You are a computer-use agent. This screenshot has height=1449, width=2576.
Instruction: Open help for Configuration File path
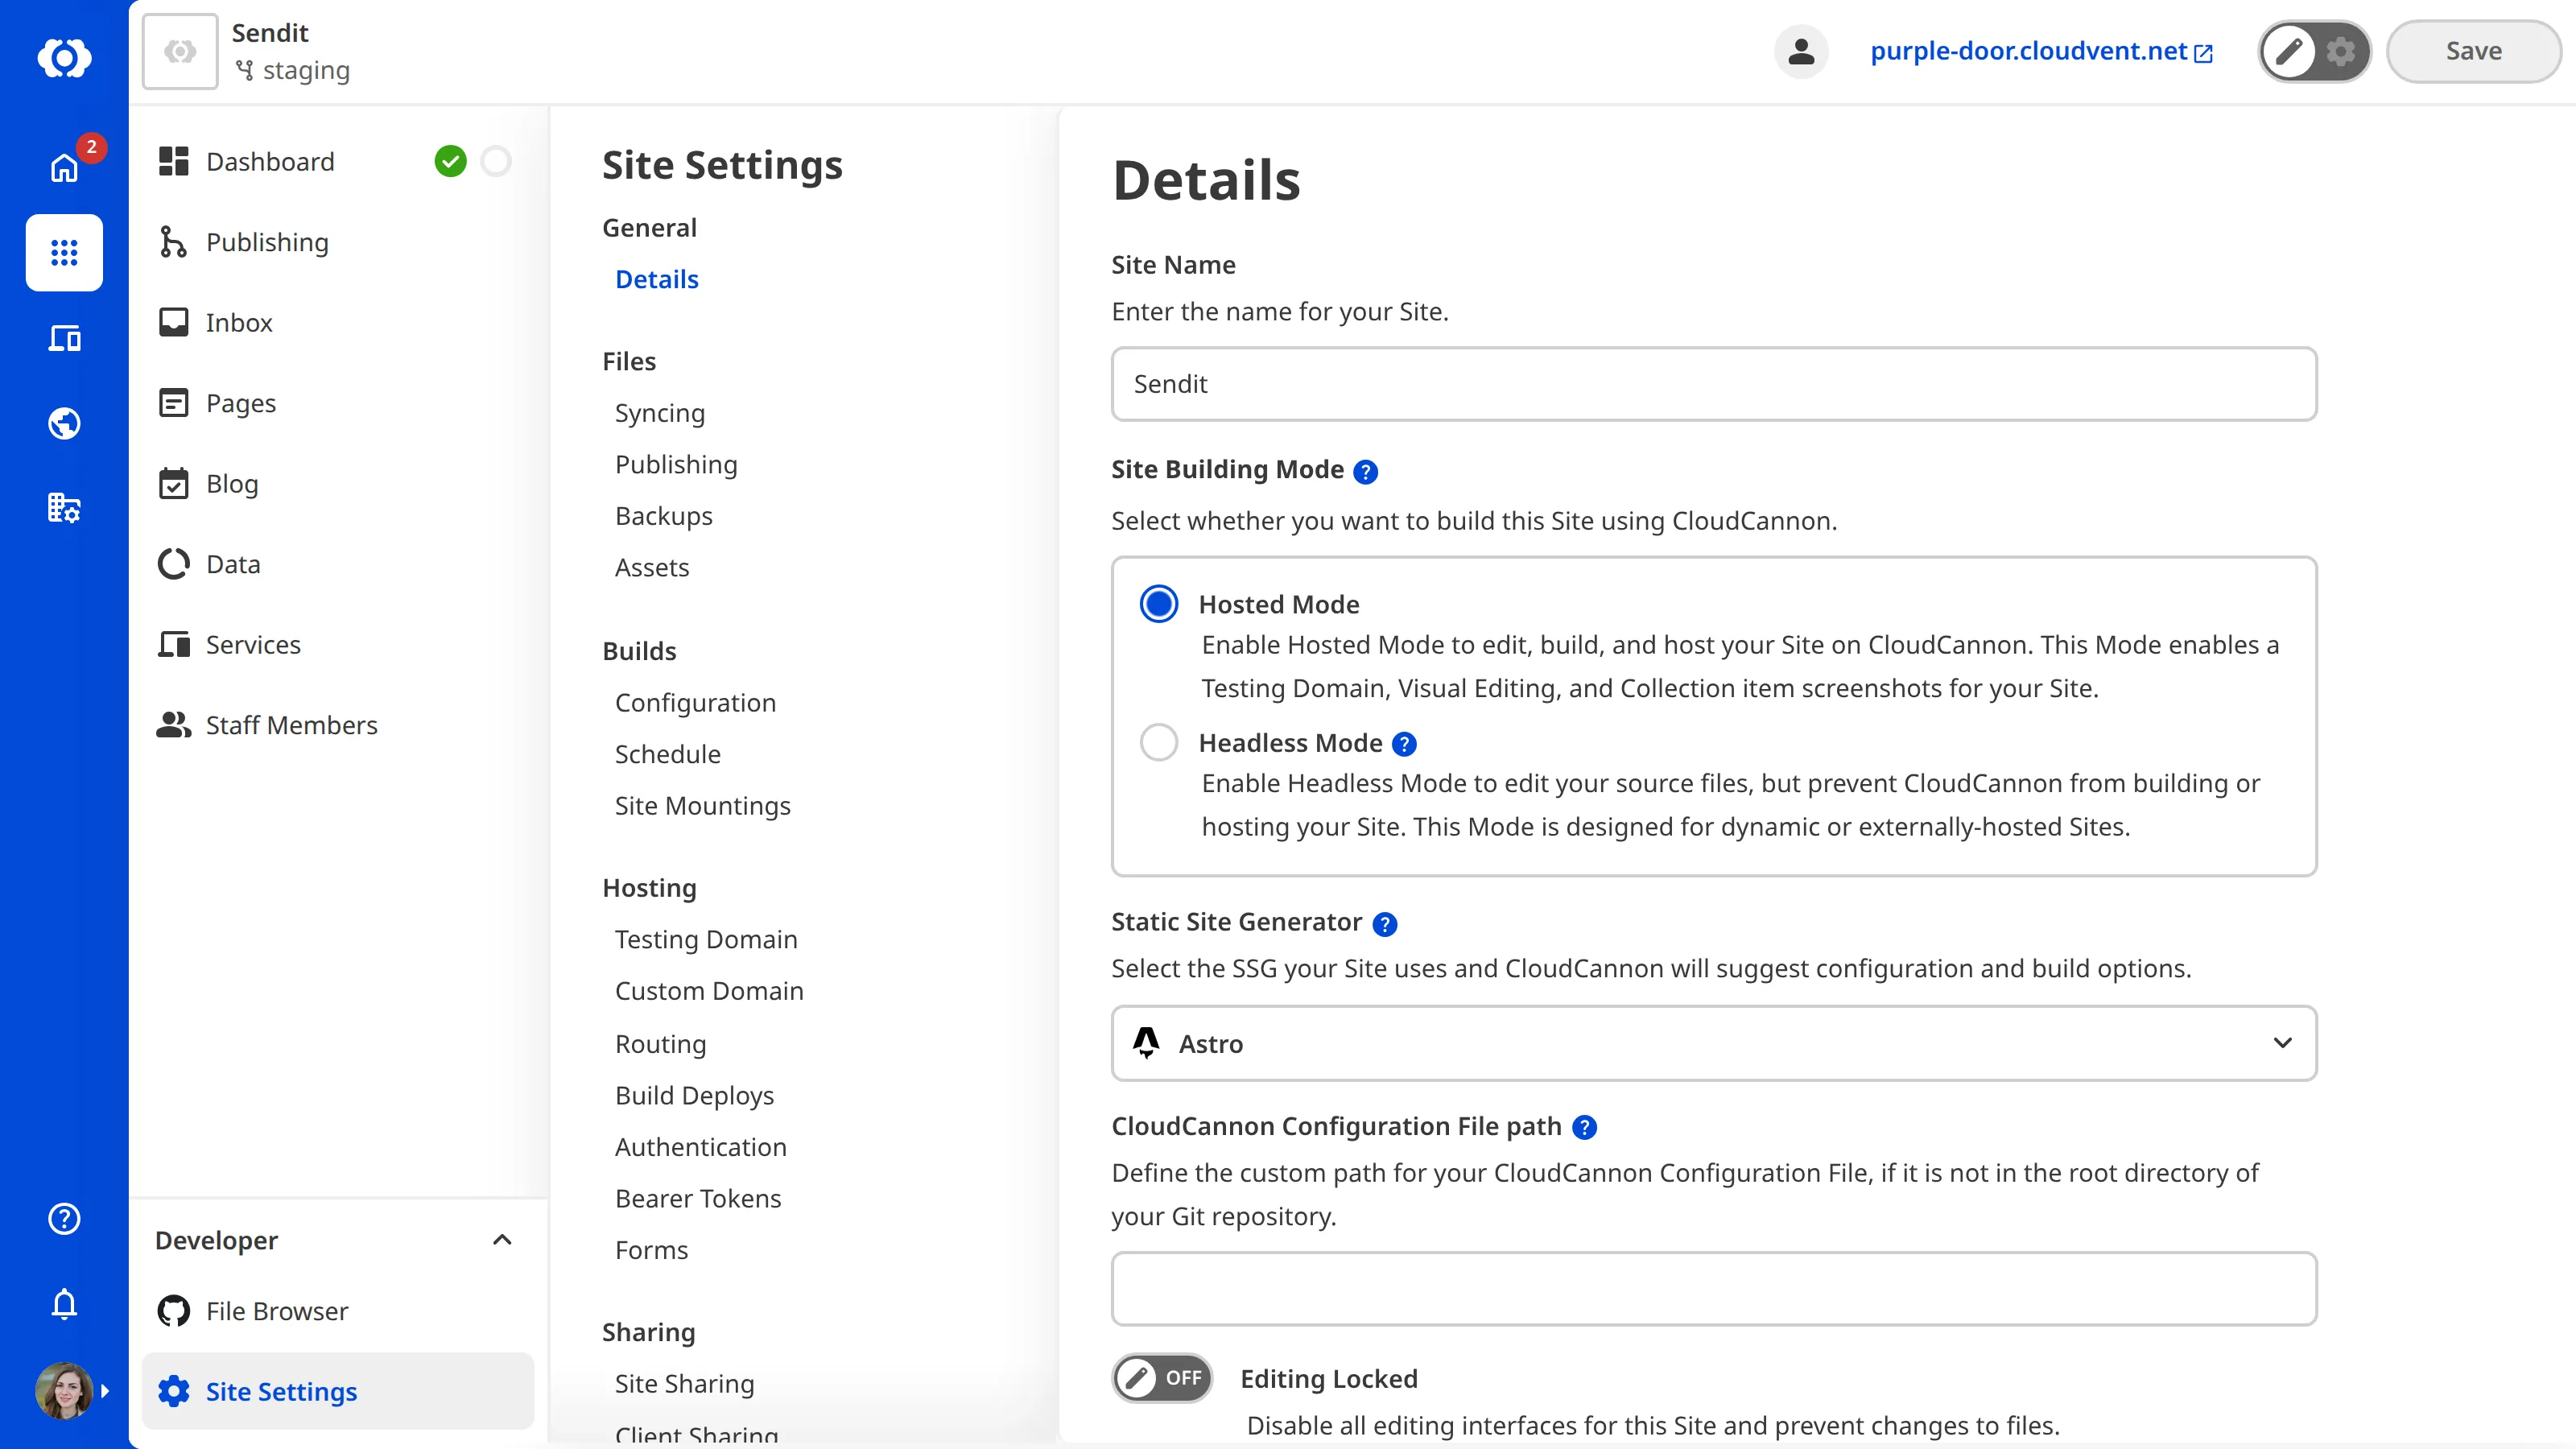[x=1584, y=1127]
